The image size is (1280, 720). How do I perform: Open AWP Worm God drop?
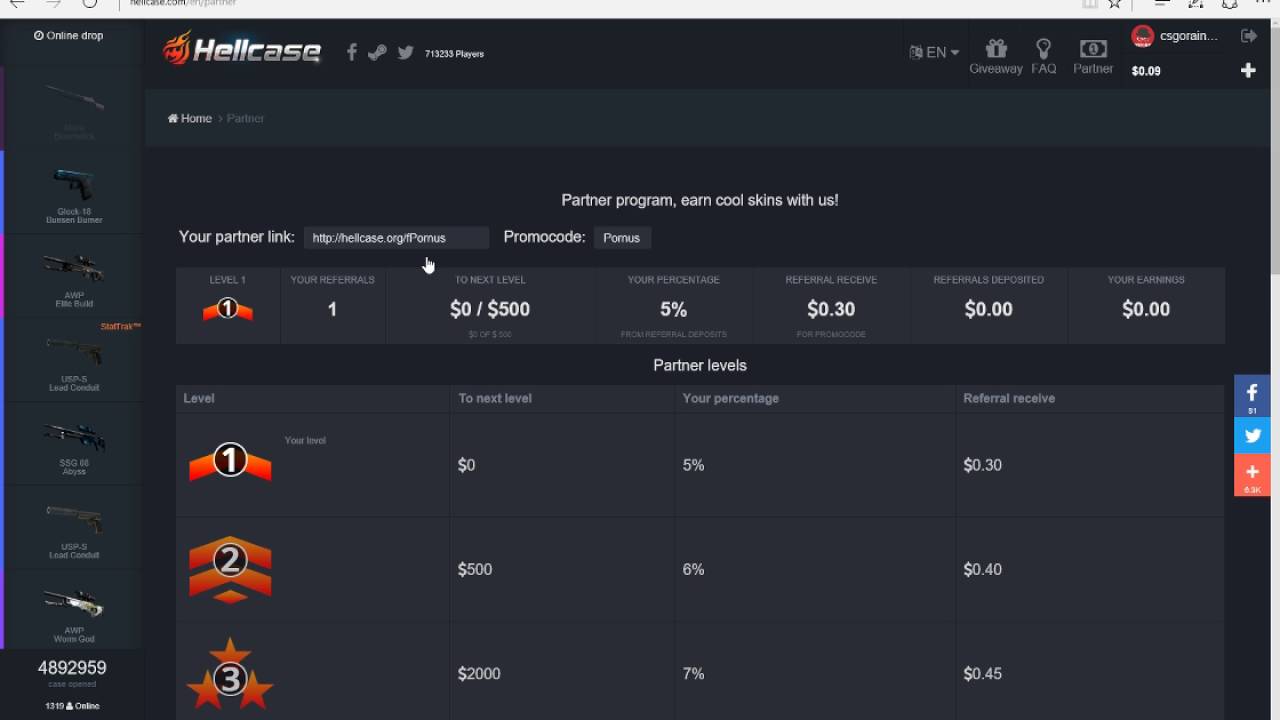click(74, 612)
